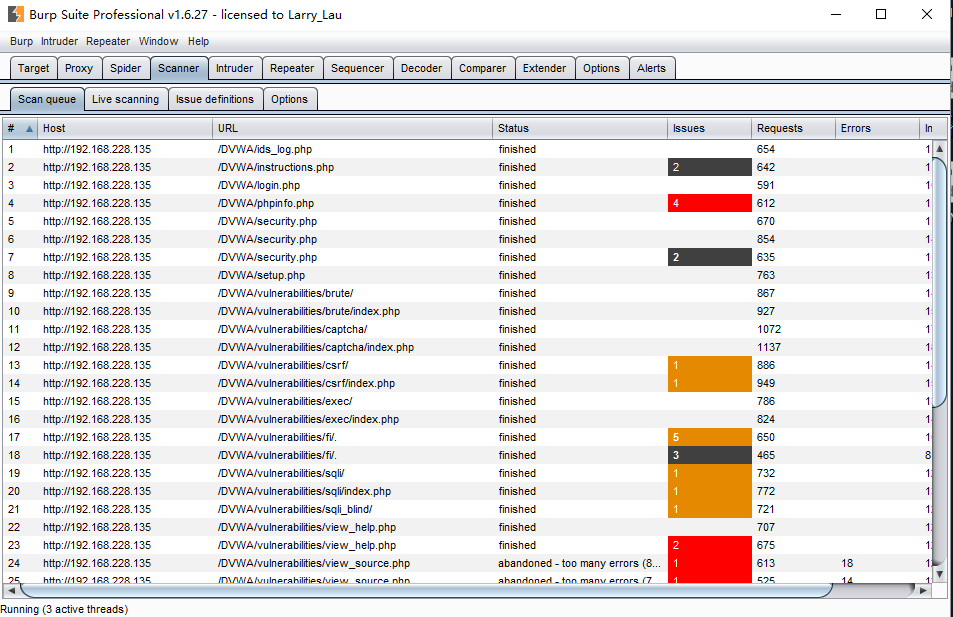Sort the table by Issues column
This screenshot has width=953, height=617.
click(709, 128)
